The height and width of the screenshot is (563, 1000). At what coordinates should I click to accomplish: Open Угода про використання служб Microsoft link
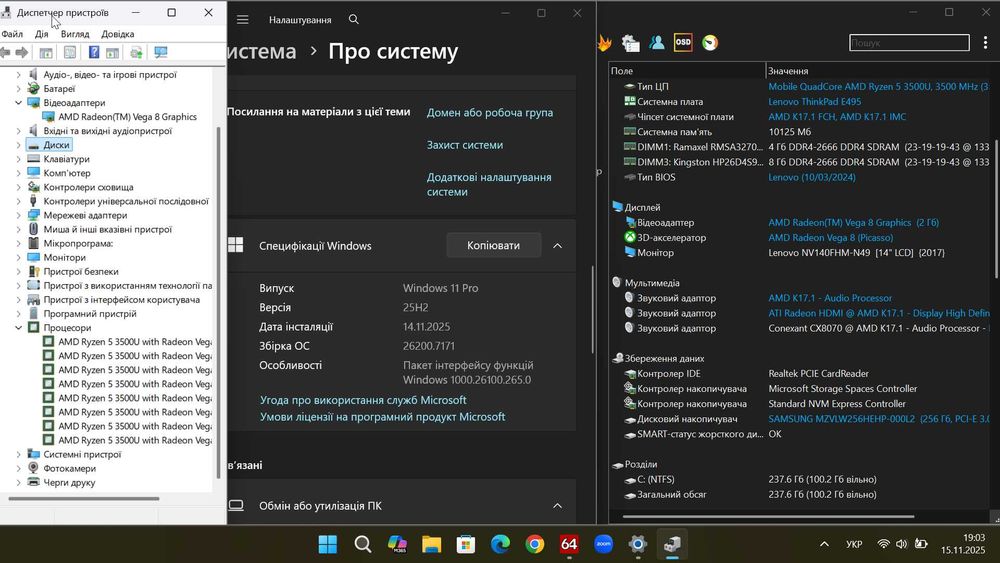coord(363,400)
